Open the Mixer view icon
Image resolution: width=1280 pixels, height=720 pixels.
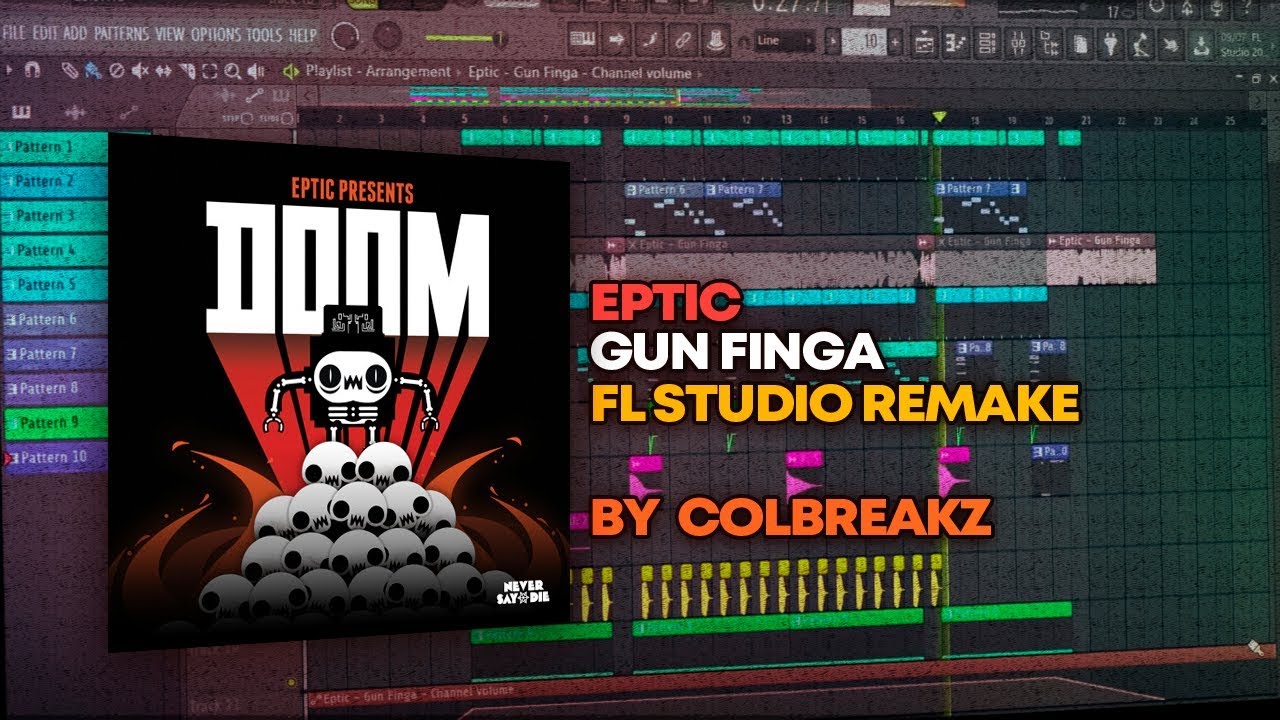[x=1018, y=42]
